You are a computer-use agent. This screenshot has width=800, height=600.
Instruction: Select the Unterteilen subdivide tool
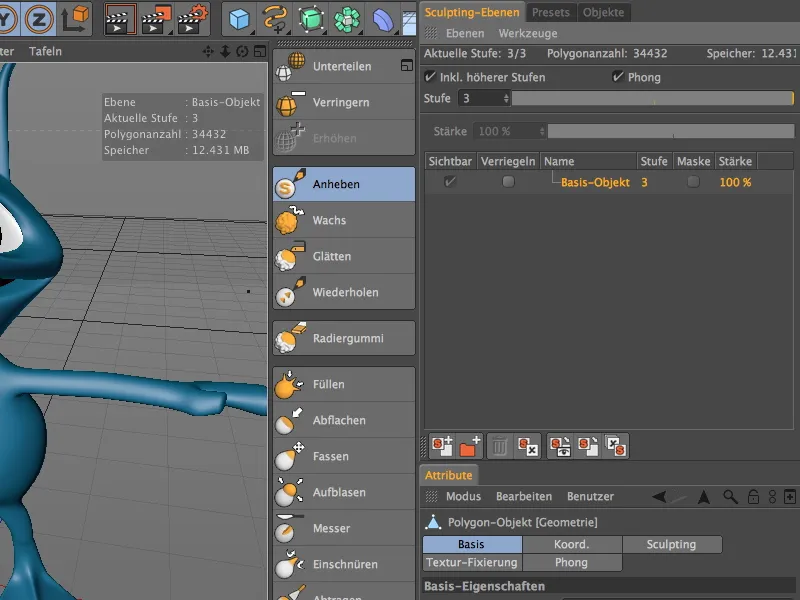point(343,66)
